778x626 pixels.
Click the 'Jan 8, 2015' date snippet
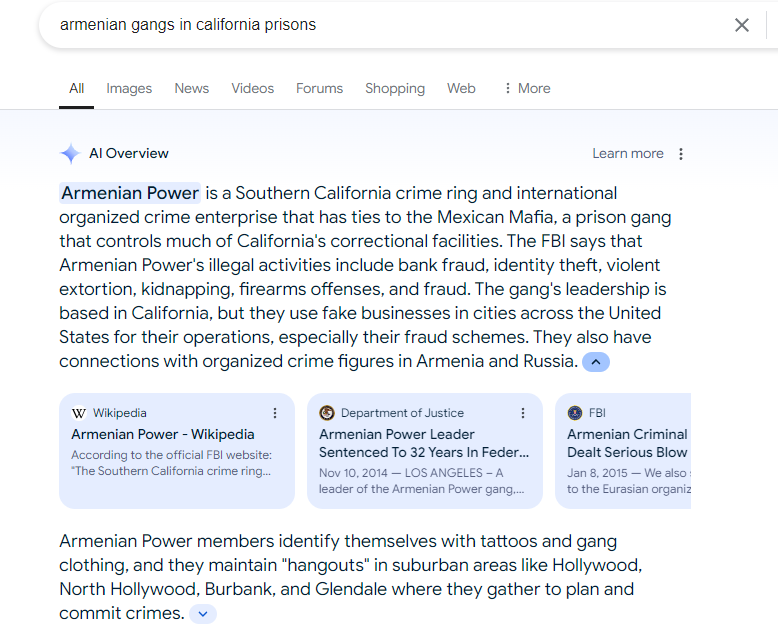point(597,473)
